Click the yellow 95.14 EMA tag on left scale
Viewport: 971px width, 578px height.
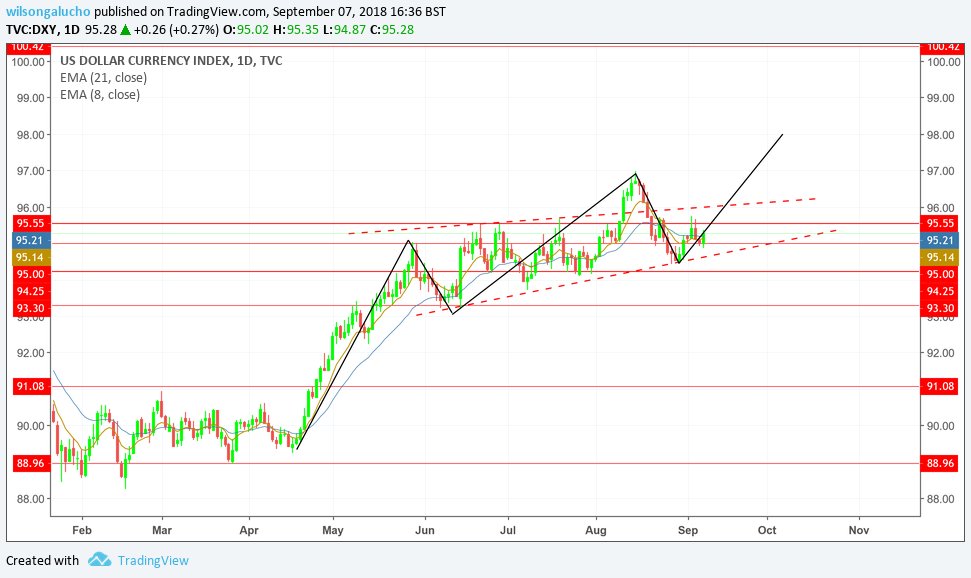(30, 257)
